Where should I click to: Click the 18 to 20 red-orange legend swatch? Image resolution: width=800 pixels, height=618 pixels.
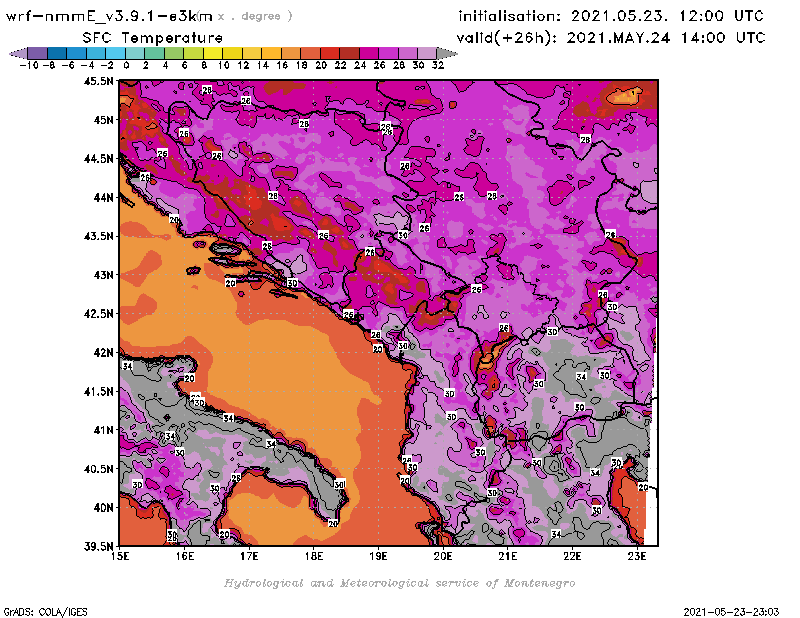tap(311, 53)
